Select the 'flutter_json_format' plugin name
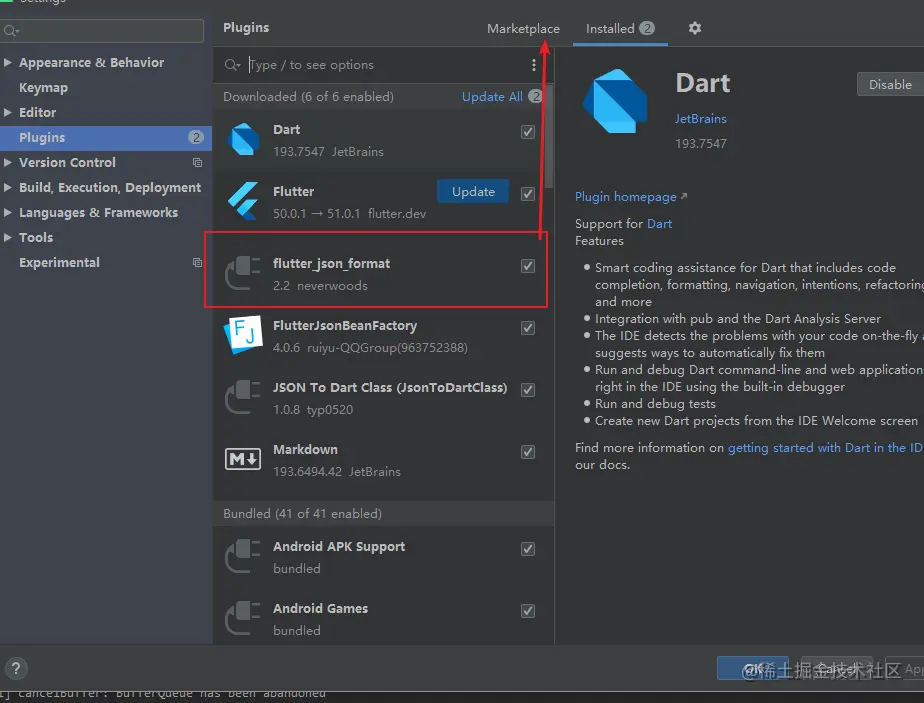Viewport: 924px width, 703px height. tap(331, 263)
